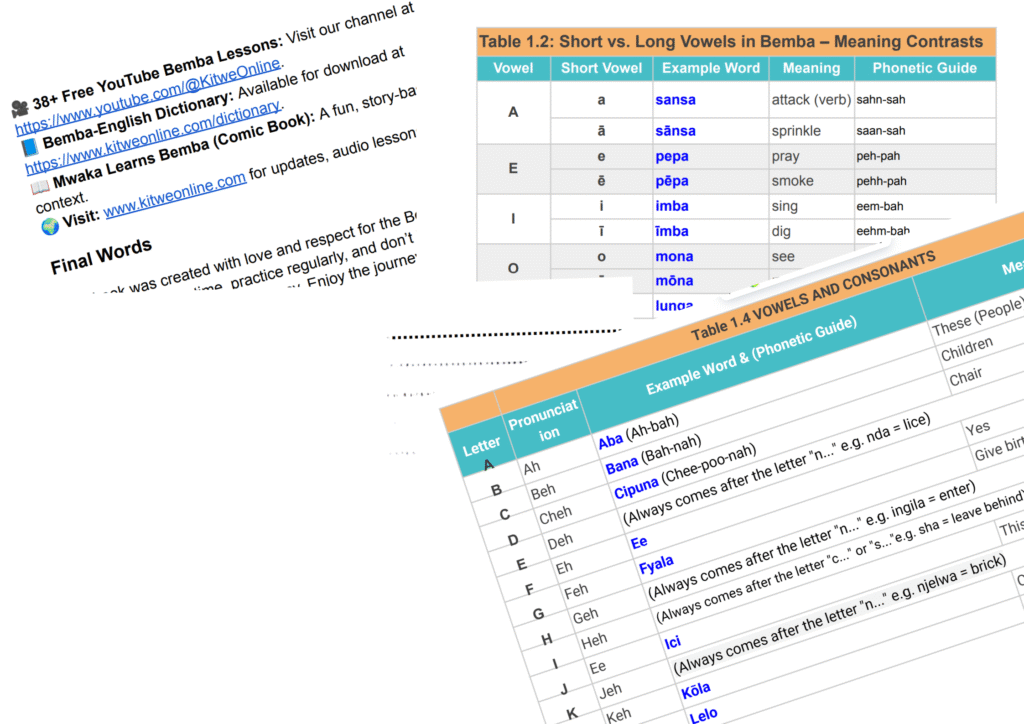Image resolution: width=1024 pixels, height=724 pixels.
Task: Select the blue word "Ici" in Table 1.4
Action: tap(673, 642)
